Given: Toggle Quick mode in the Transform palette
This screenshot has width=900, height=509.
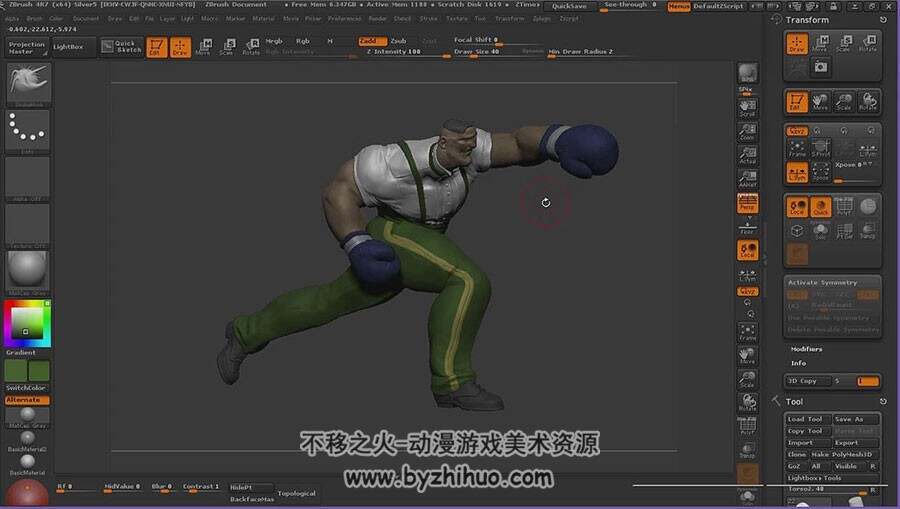Looking at the screenshot, I should (x=821, y=207).
